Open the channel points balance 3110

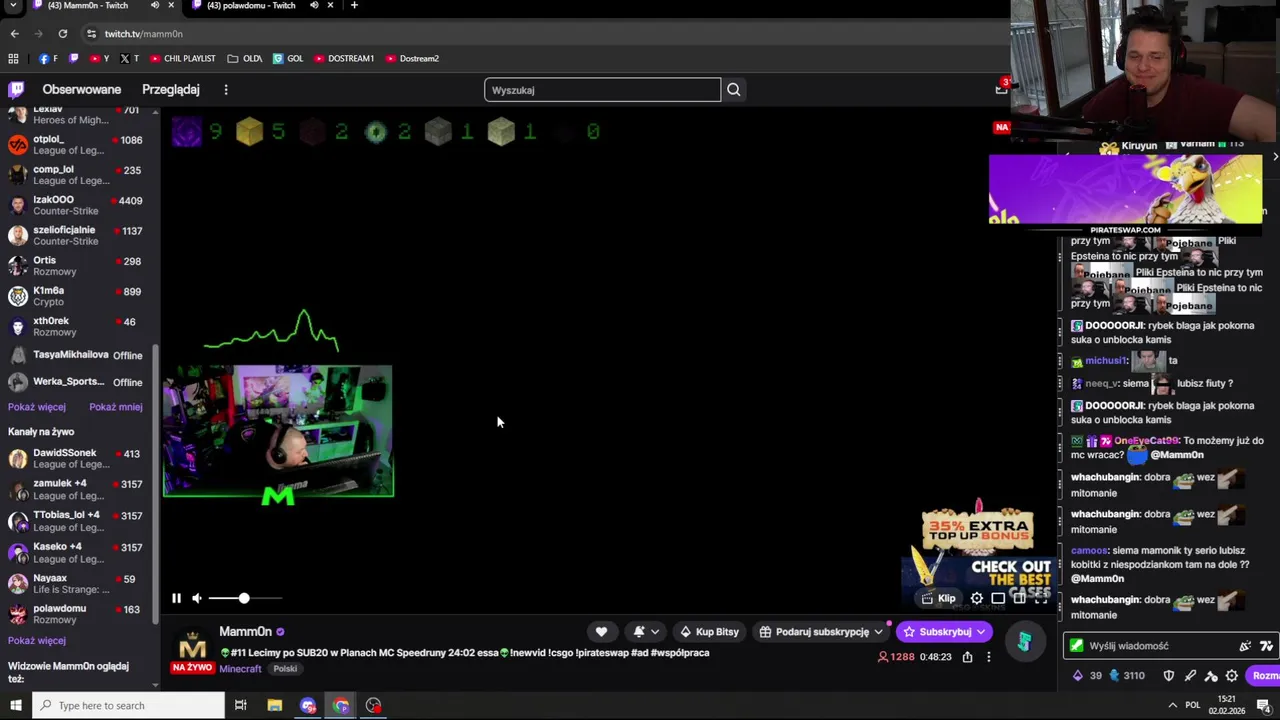(x=1127, y=675)
